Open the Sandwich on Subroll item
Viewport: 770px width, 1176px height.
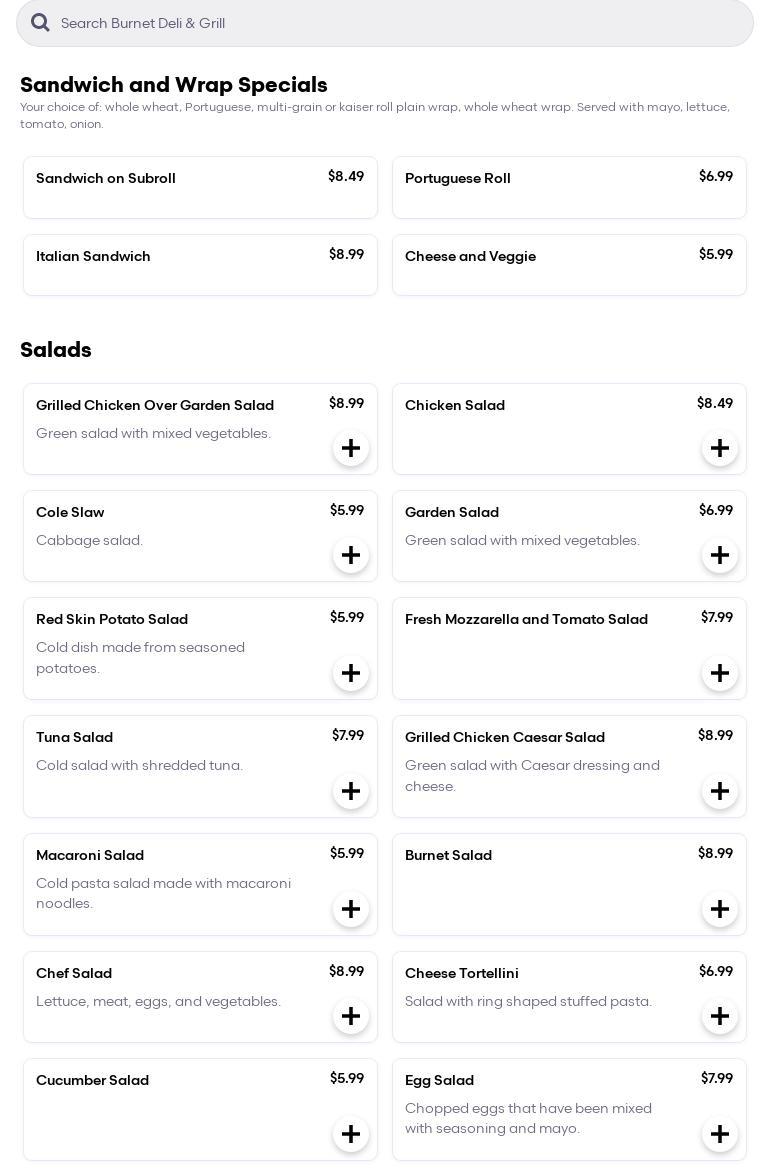coord(200,187)
